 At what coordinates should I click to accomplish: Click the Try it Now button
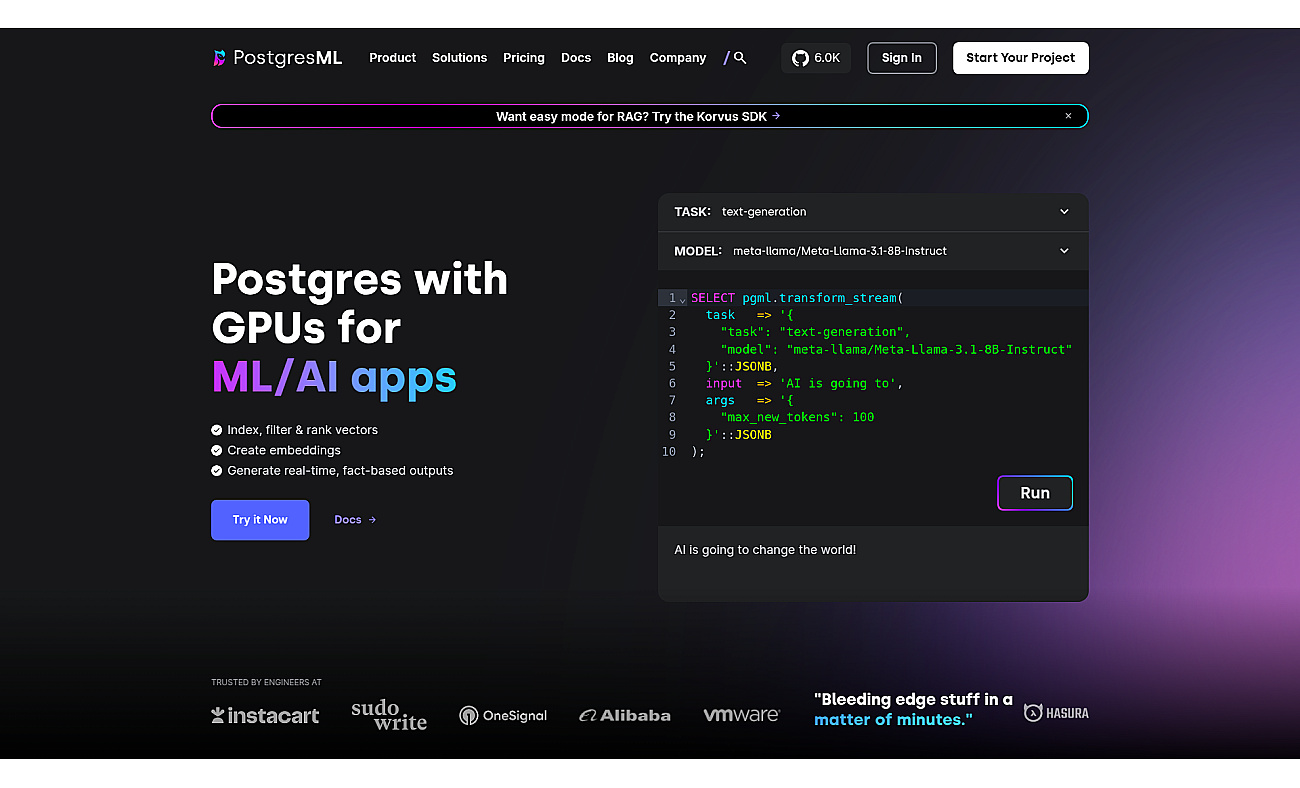260,520
